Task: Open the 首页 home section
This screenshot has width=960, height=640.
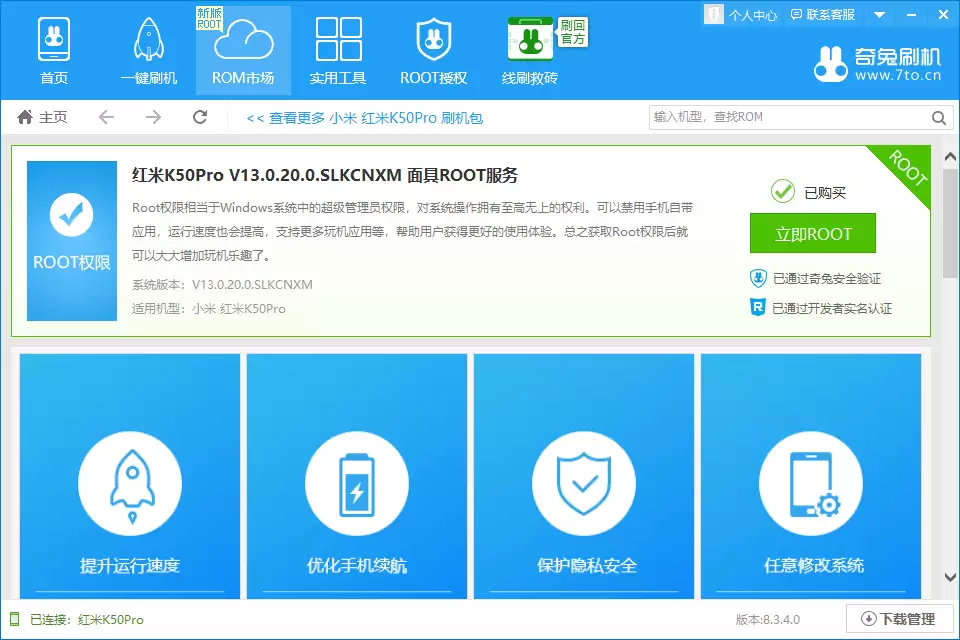Action: tap(54, 48)
